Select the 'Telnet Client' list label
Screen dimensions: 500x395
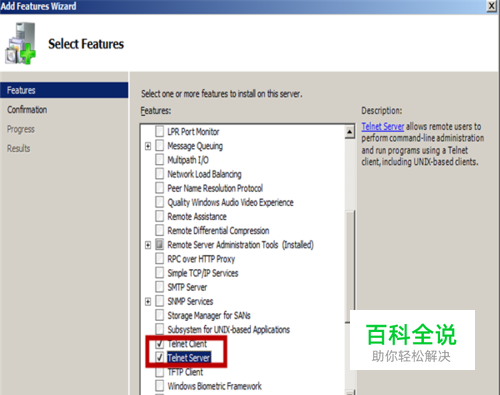click(x=187, y=344)
